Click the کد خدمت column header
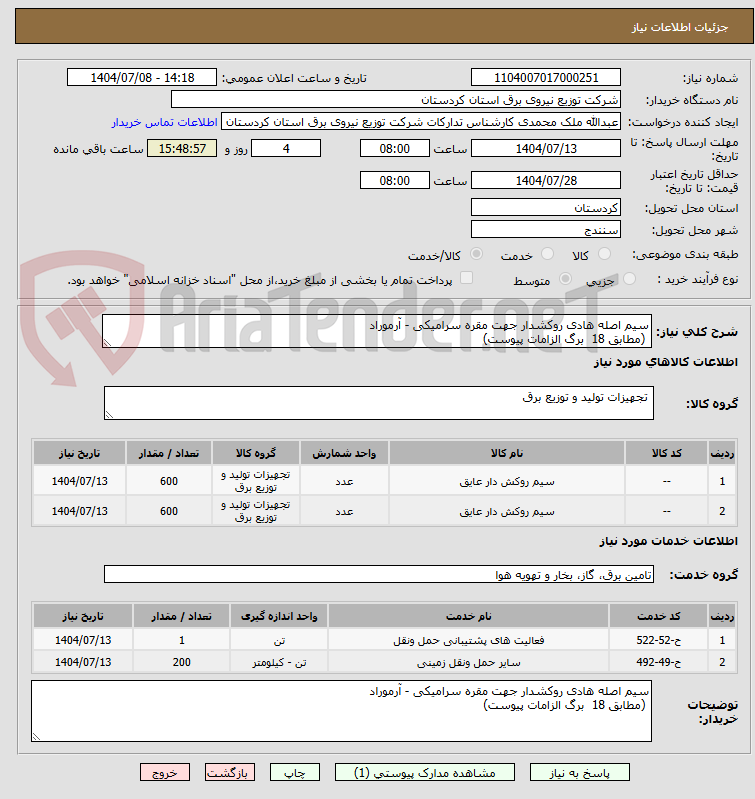Image resolution: width=755 pixels, height=799 pixels. pos(658,616)
